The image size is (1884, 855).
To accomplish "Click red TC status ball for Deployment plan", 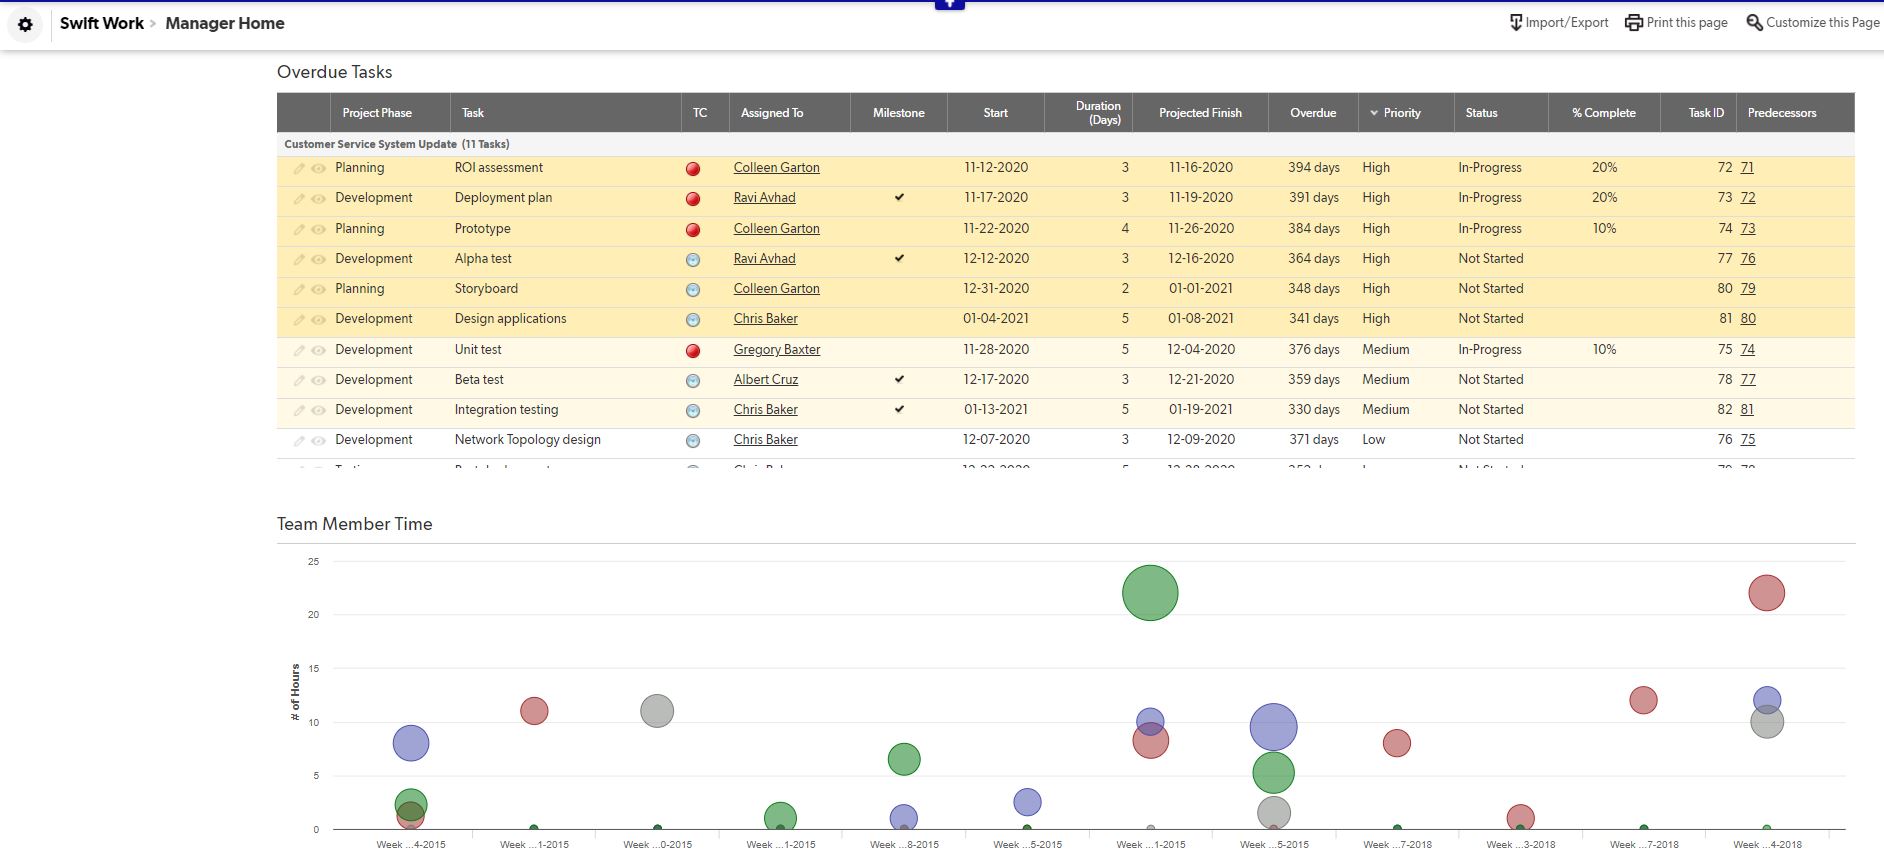I will (693, 199).
